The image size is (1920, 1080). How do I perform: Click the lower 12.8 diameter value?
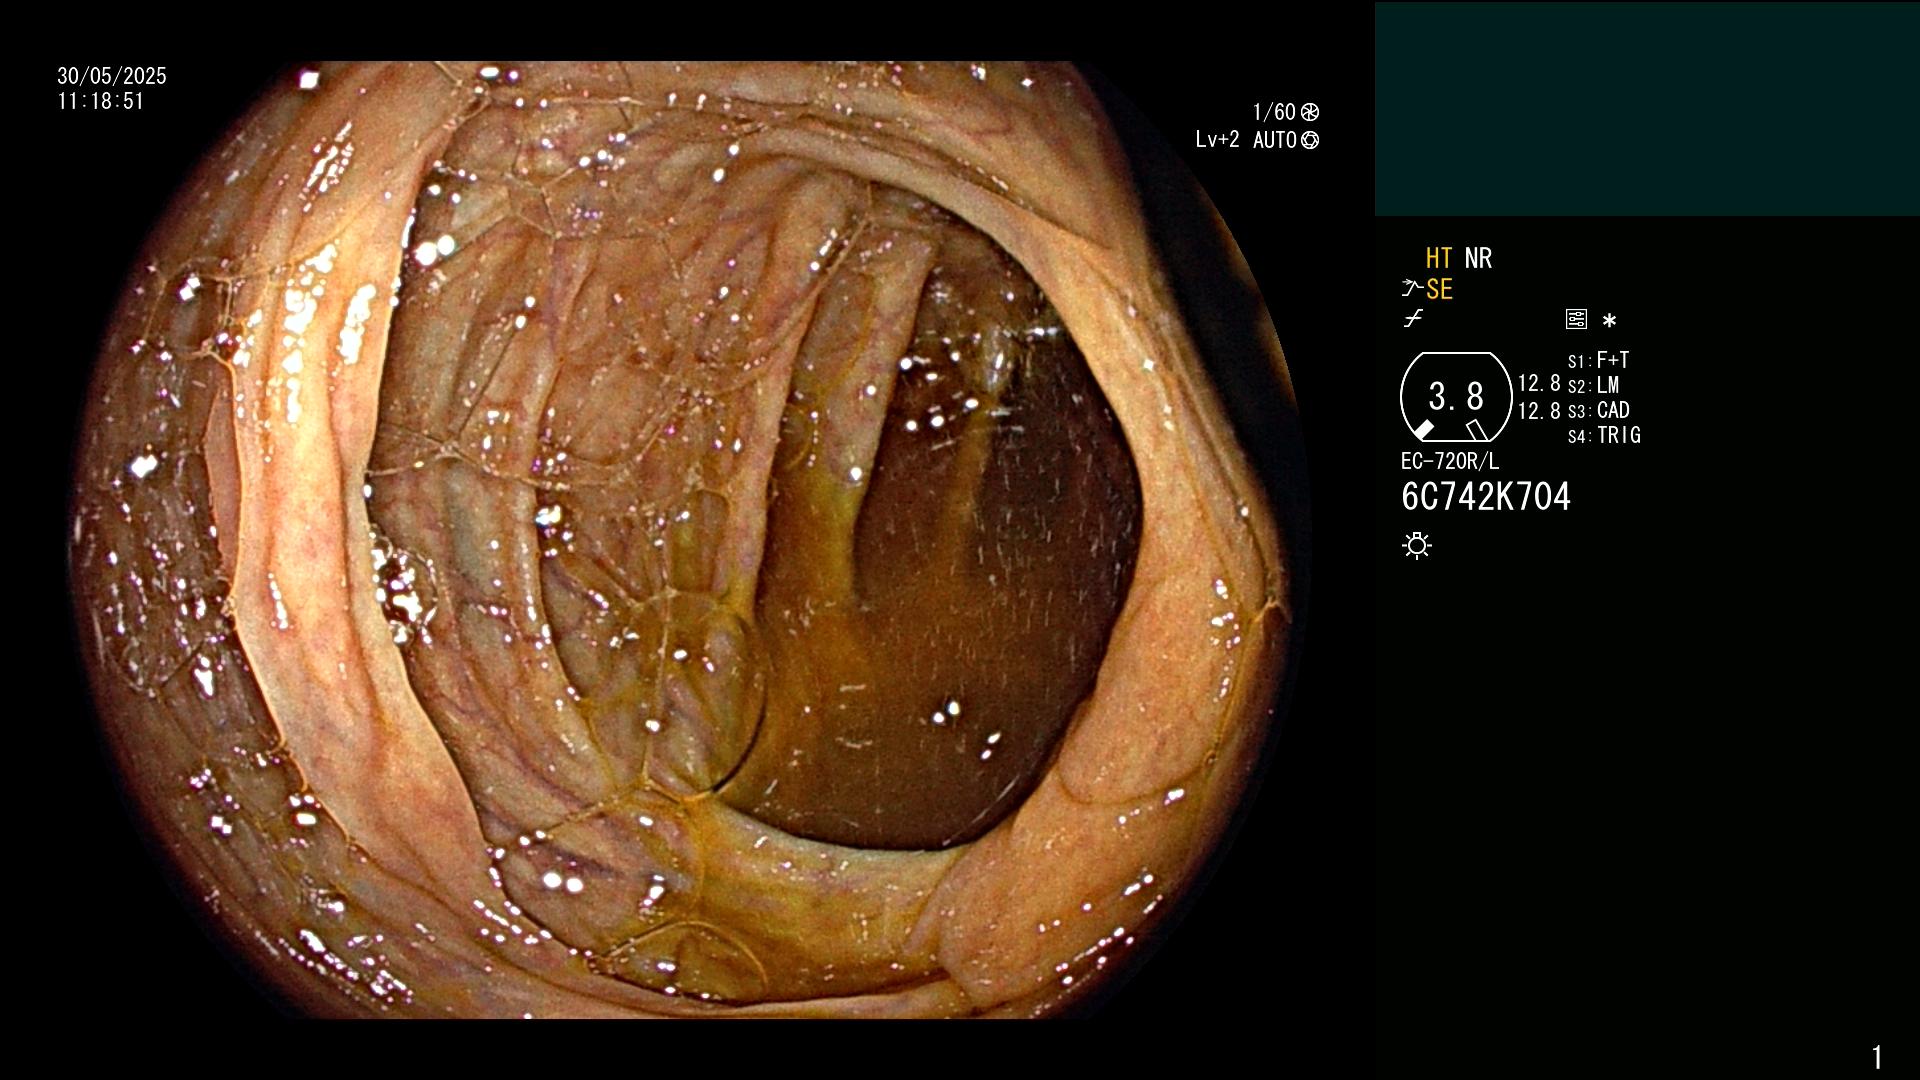(1539, 411)
